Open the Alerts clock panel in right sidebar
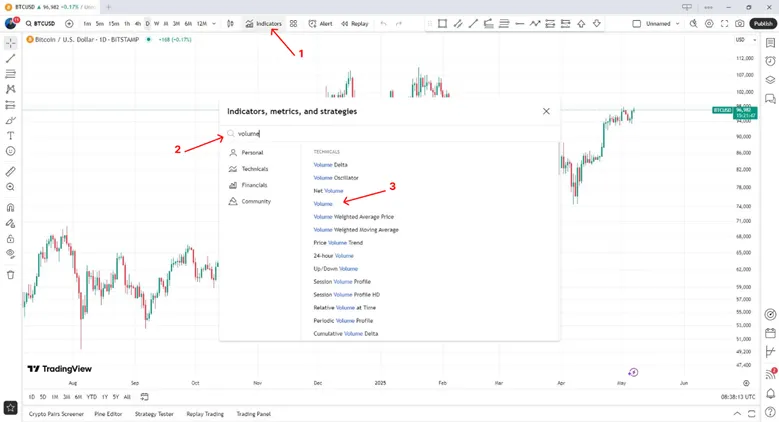The height and width of the screenshot is (422, 779). [770, 61]
